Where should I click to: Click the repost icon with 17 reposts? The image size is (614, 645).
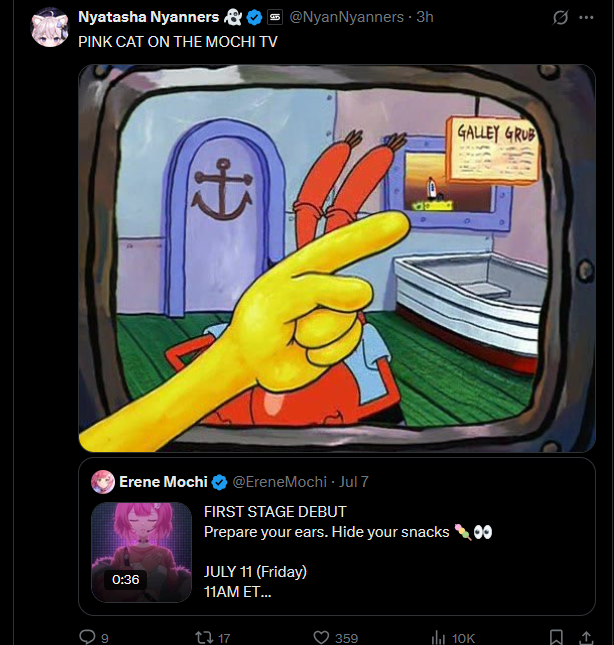coord(204,638)
